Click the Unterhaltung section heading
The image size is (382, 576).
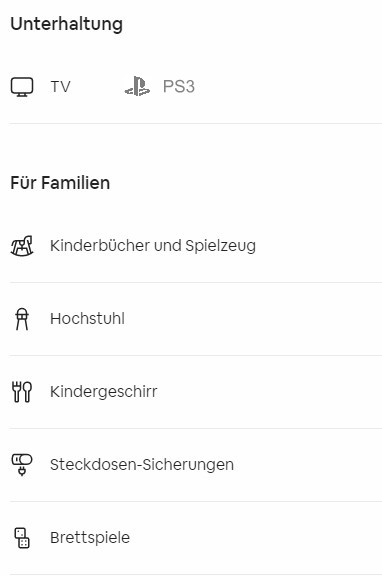click(x=66, y=24)
